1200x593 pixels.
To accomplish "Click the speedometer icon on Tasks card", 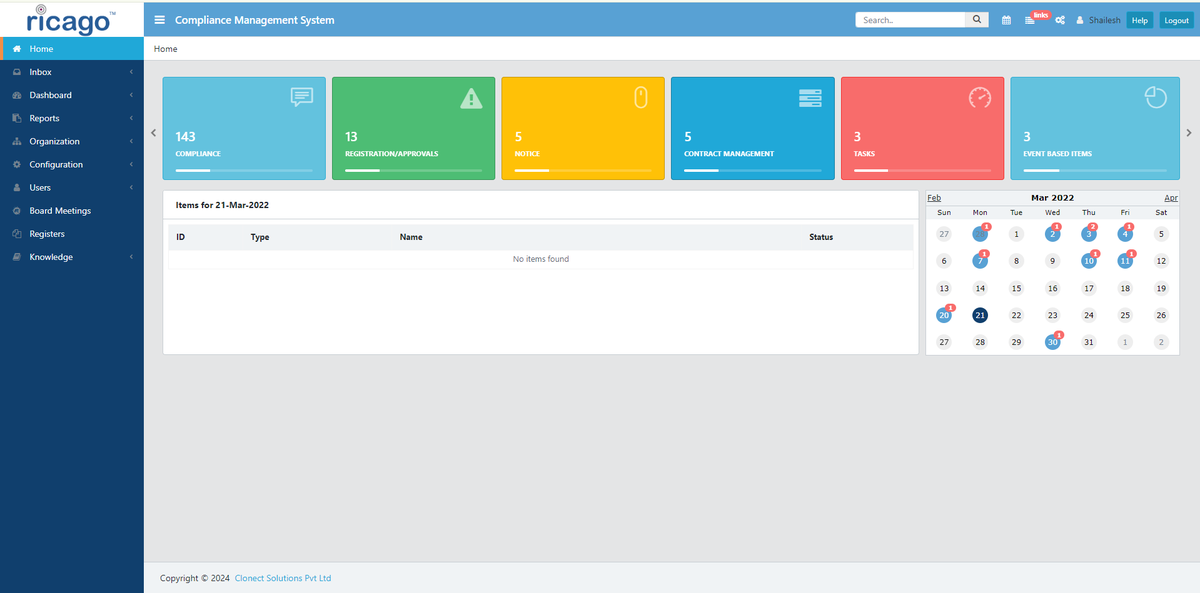I will 980,97.
